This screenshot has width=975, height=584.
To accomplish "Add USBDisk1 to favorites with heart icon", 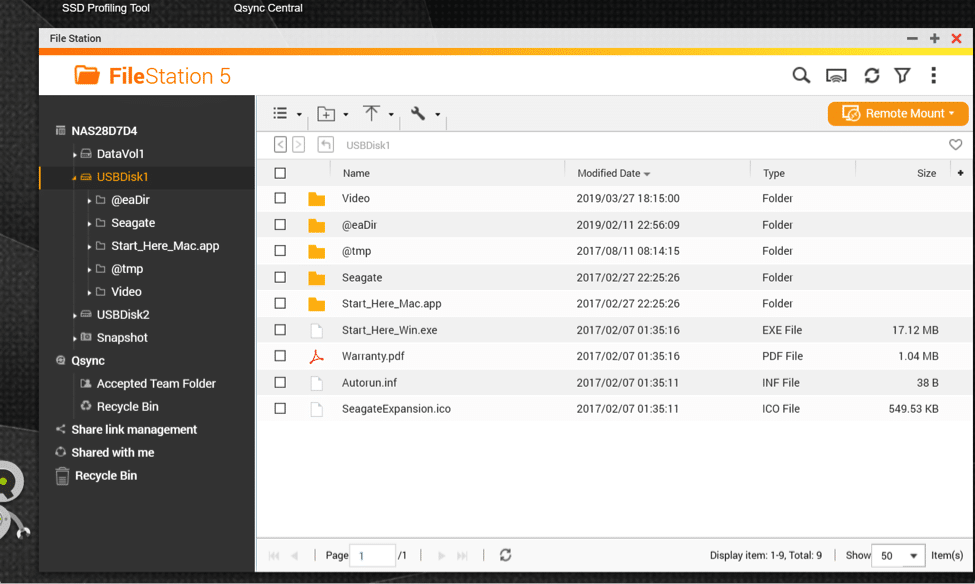I will [955, 145].
